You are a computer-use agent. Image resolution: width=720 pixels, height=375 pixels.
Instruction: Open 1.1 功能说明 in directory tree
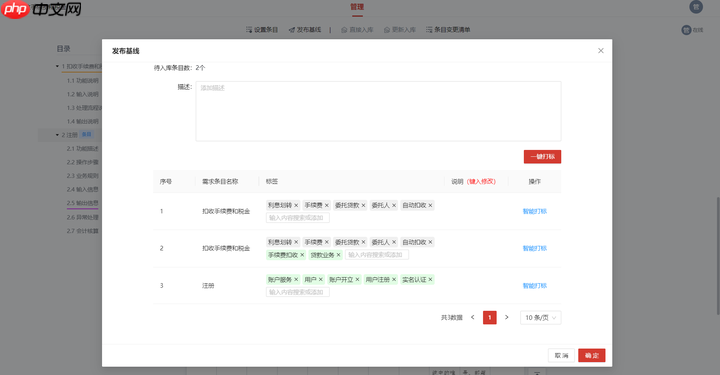point(83,81)
